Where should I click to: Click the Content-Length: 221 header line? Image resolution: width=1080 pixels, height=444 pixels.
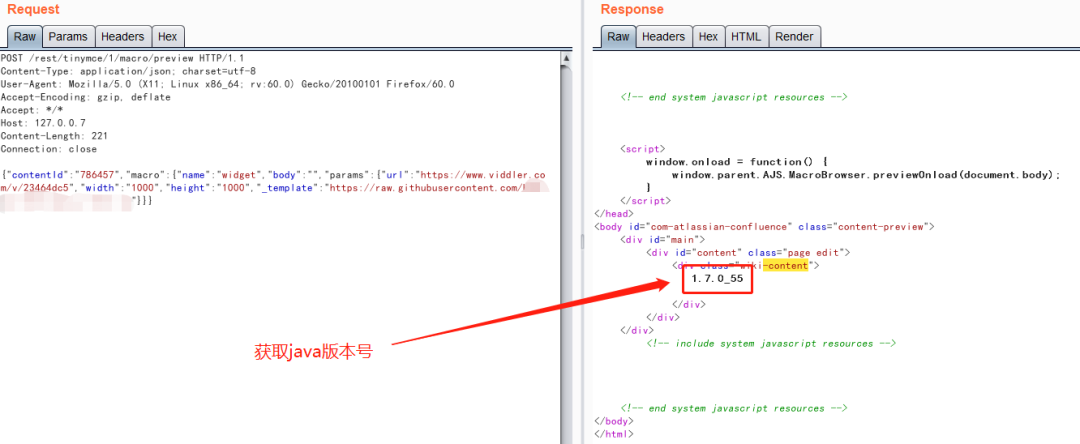[x=54, y=136]
